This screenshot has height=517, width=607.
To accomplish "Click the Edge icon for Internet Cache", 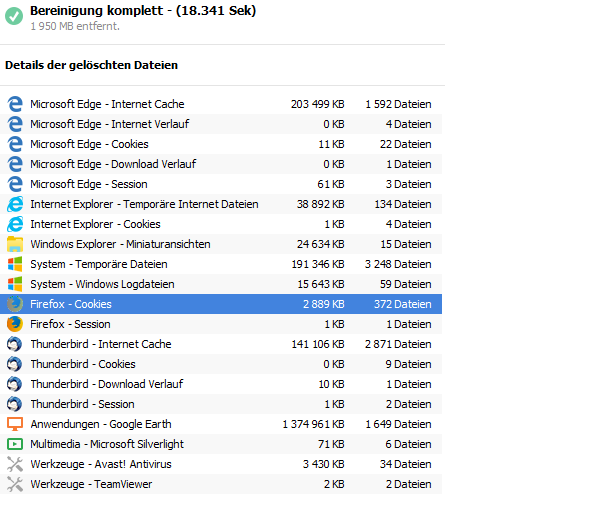I will (15, 104).
